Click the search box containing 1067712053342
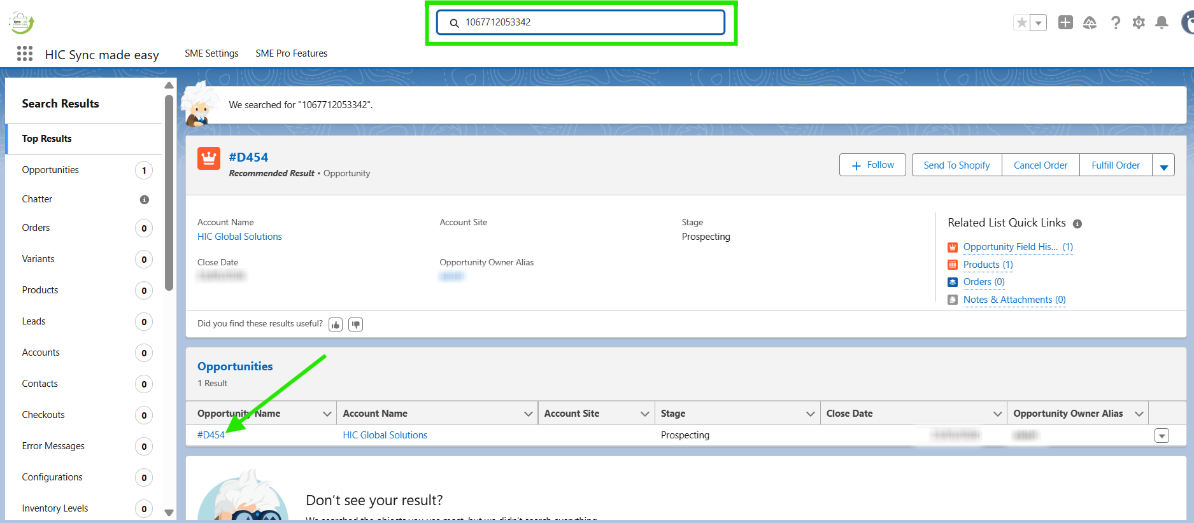This screenshot has height=523, width=1194. click(x=580, y=23)
